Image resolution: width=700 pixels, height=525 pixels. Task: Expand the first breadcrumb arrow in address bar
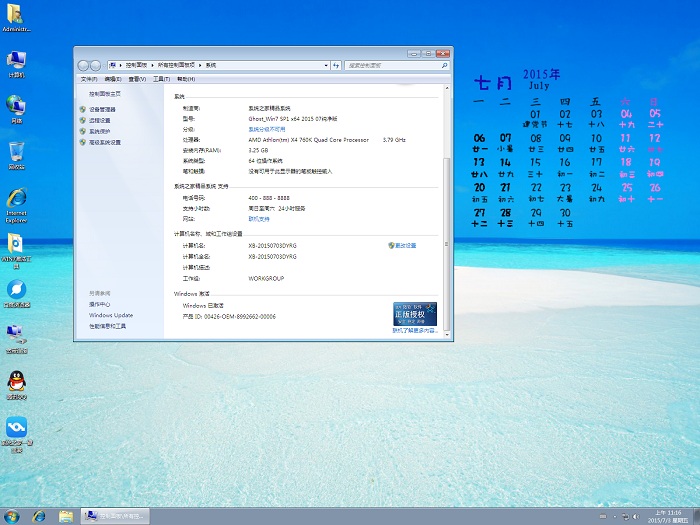(x=120, y=65)
